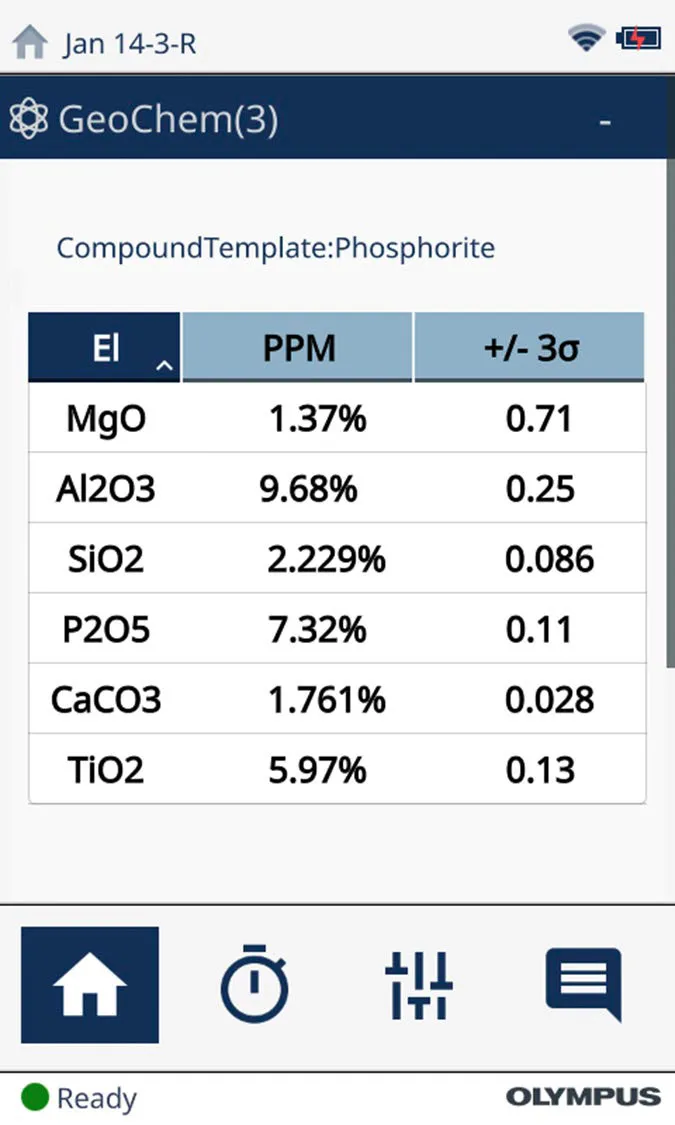Tap the battery charging icon
The height and width of the screenshot is (1125, 675).
pos(638,39)
